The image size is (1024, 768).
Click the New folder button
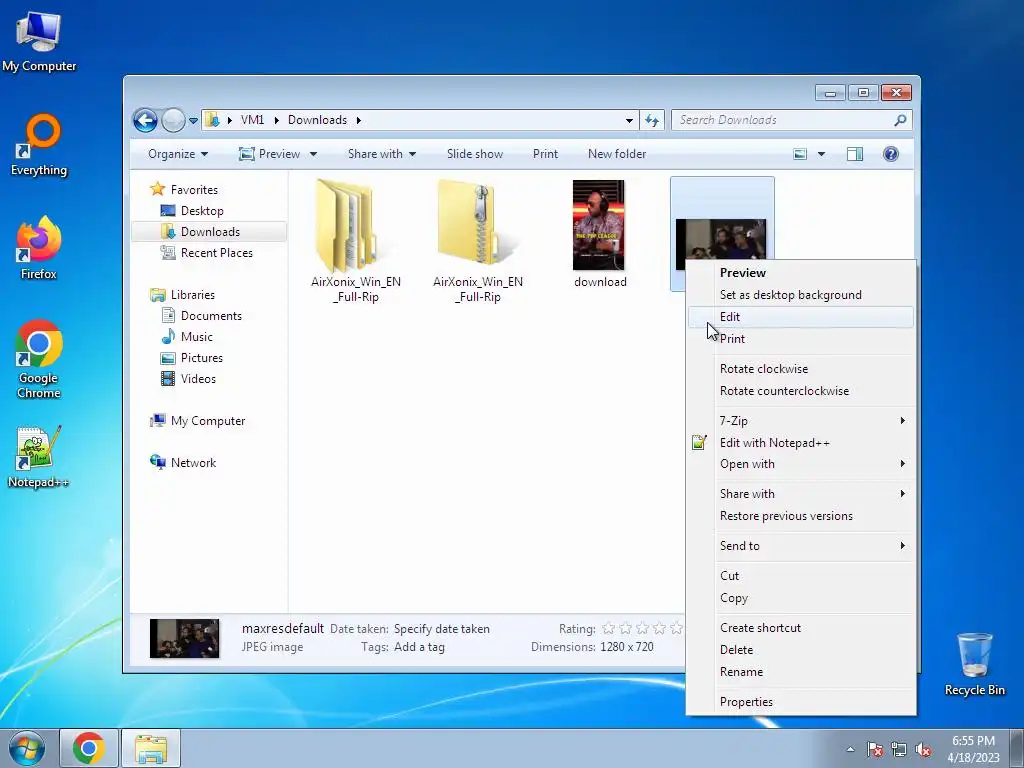[617, 154]
